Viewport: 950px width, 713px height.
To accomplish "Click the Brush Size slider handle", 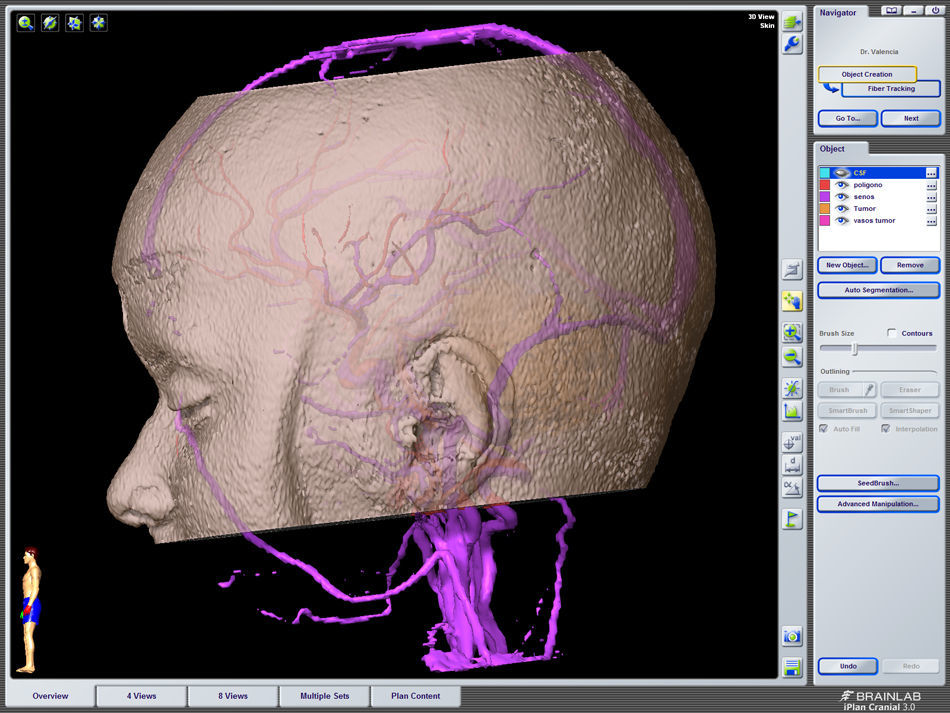I will pos(854,349).
